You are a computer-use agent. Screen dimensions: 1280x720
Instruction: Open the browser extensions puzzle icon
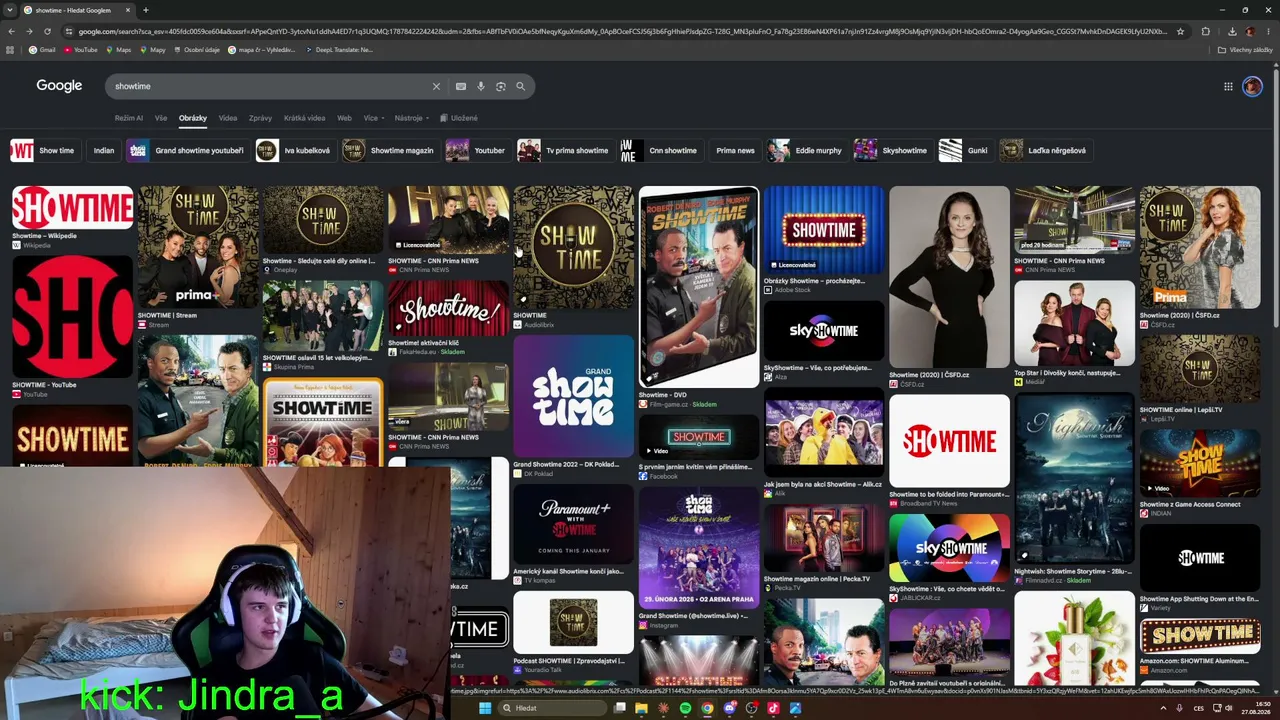pos(1205,31)
